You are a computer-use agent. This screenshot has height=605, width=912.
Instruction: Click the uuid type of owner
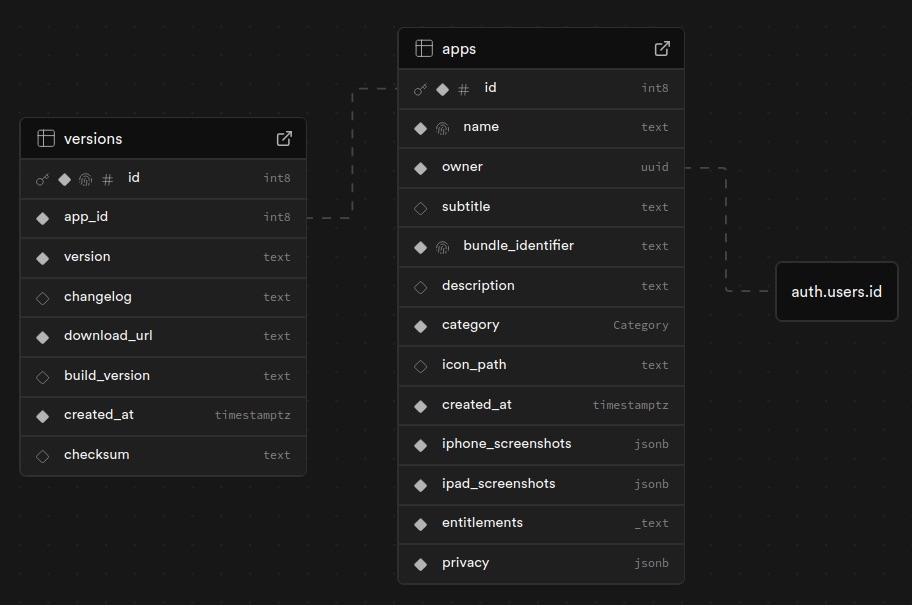tap(654, 168)
